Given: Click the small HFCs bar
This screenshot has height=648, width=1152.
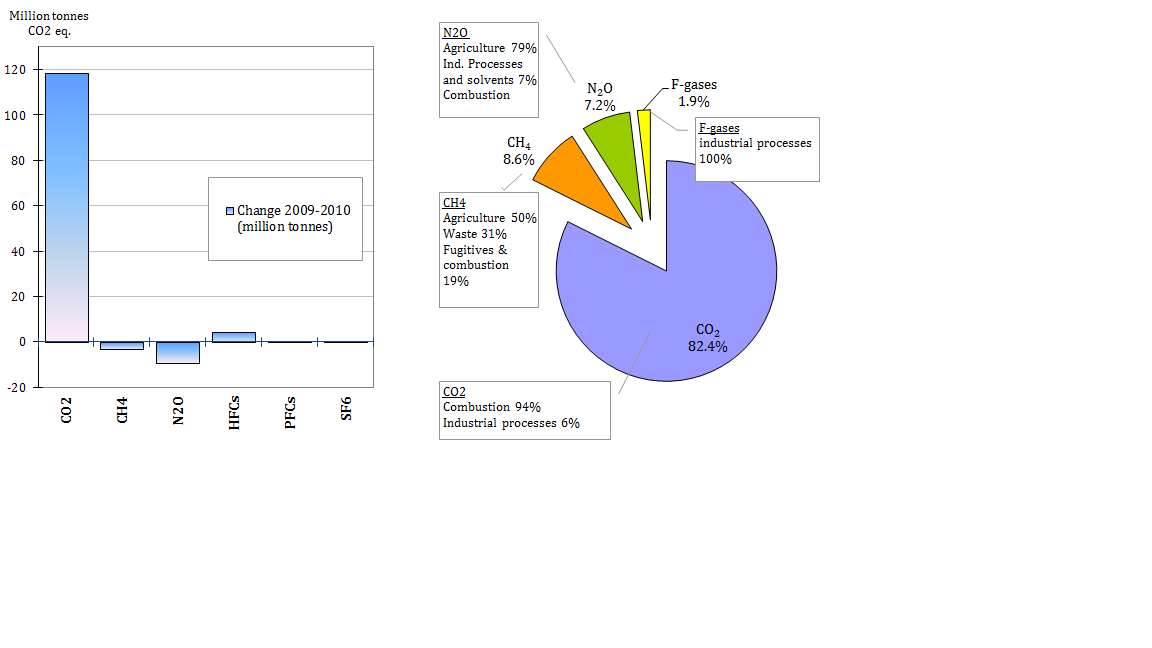Looking at the screenshot, I should tap(234, 337).
